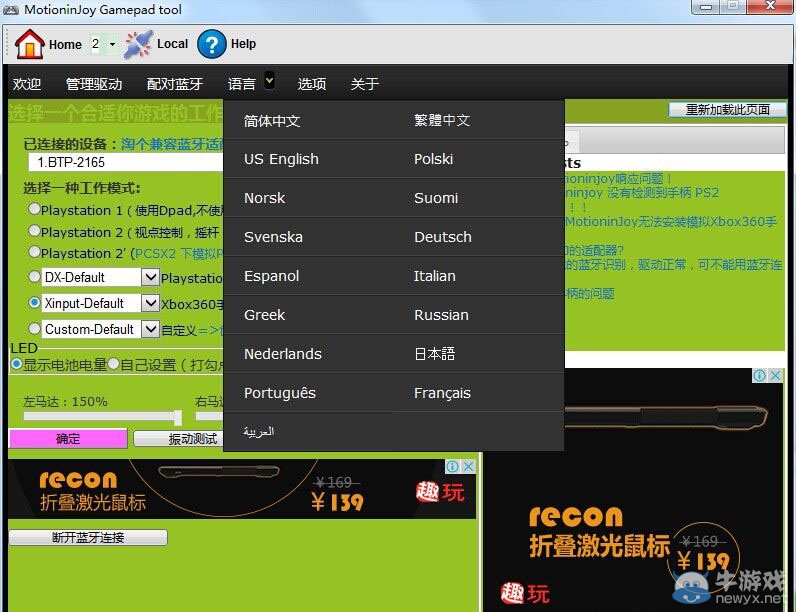Image resolution: width=796 pixels, height=612 pixels.
Task: Click the gamepad icon in title bar
Action: click(11, 10)
